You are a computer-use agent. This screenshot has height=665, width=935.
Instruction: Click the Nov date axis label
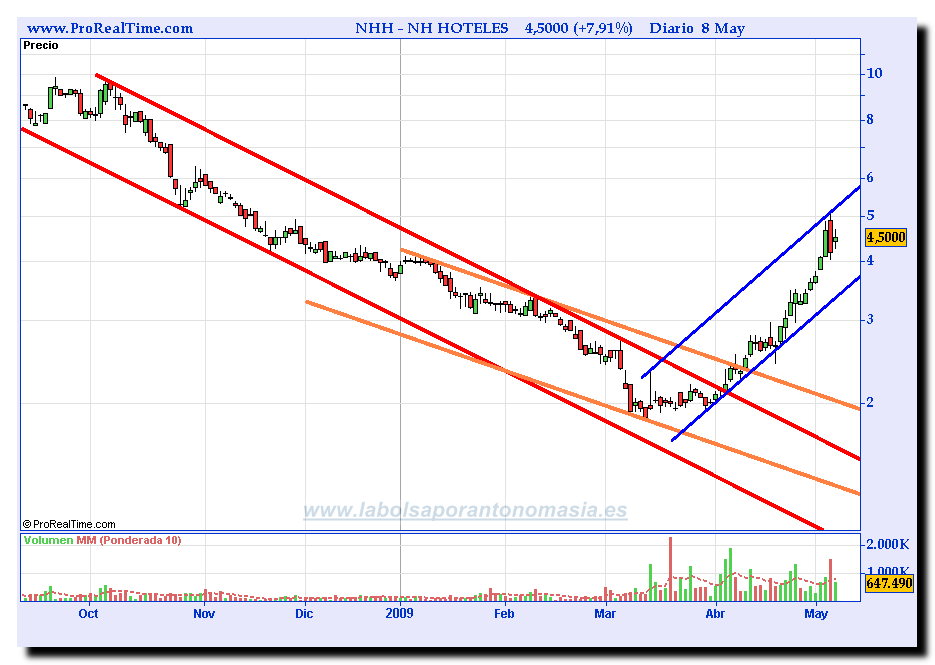coord(204,614)
